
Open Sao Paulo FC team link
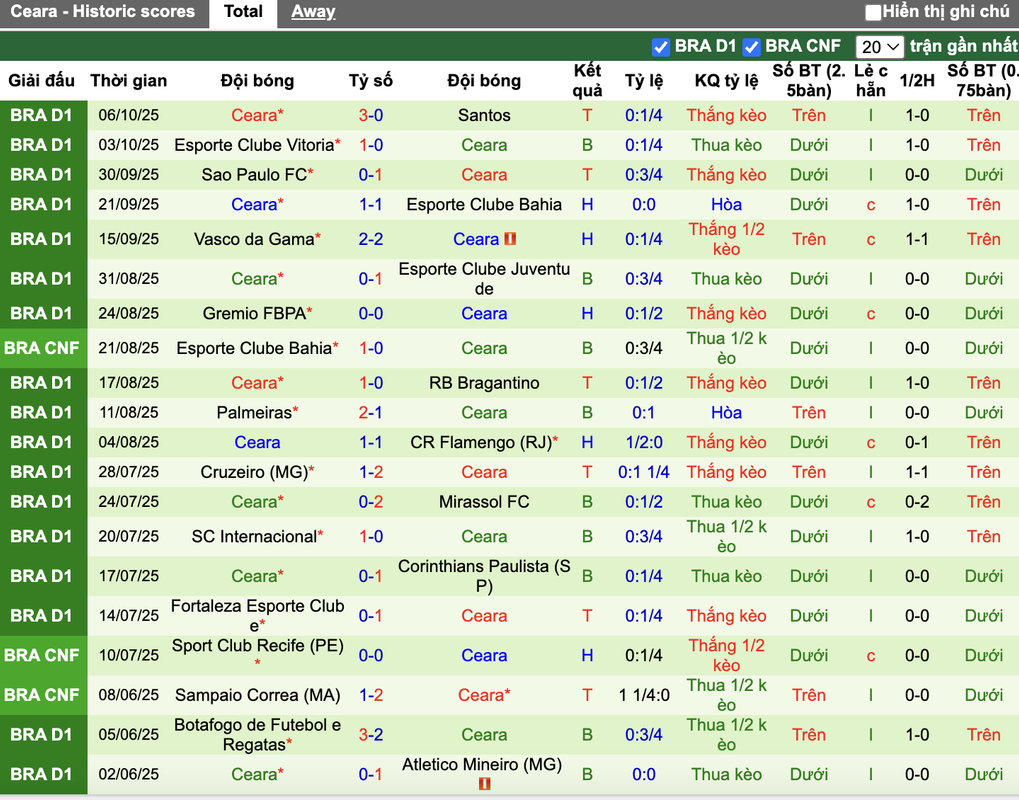254,175
